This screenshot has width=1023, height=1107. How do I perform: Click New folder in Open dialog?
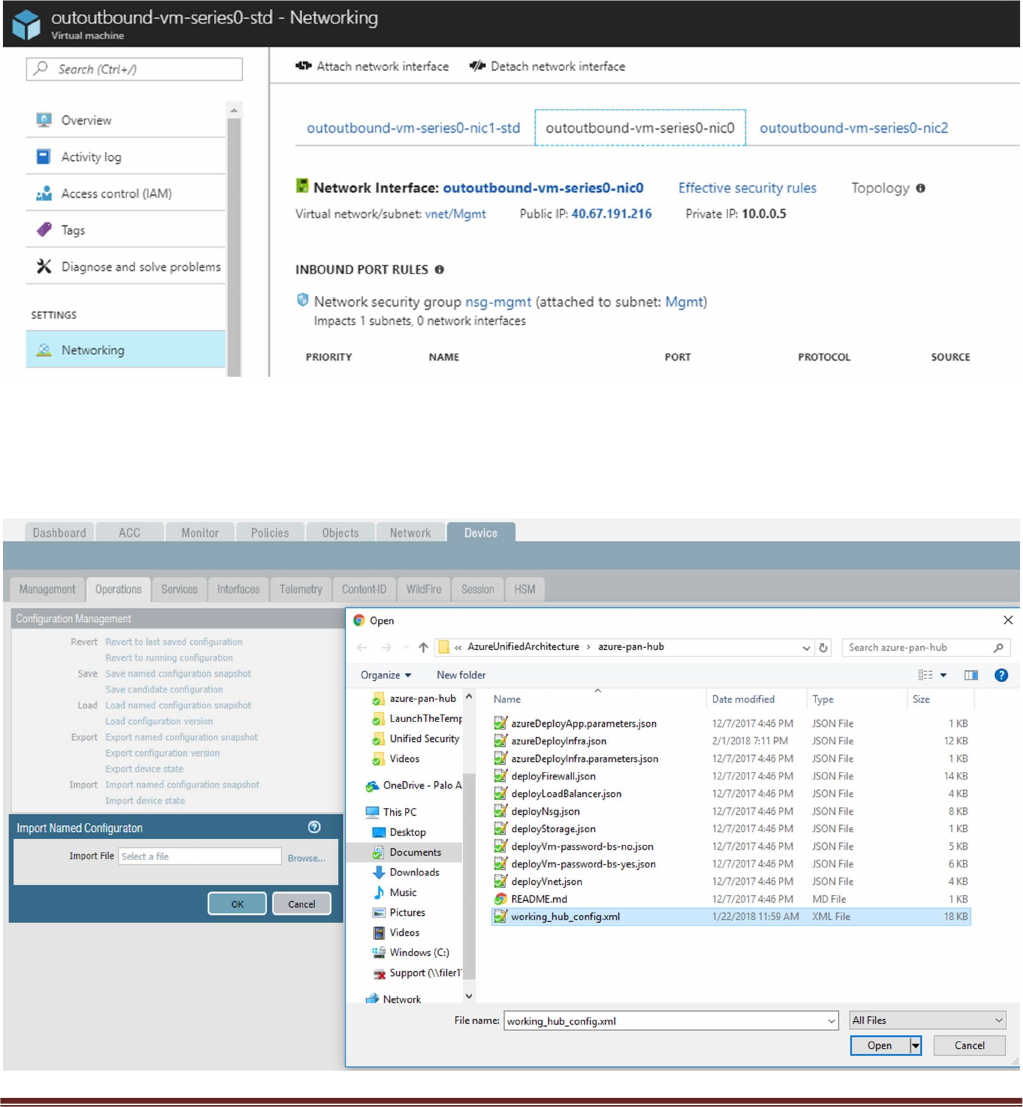pyautogui.click(x=461, y=675)
